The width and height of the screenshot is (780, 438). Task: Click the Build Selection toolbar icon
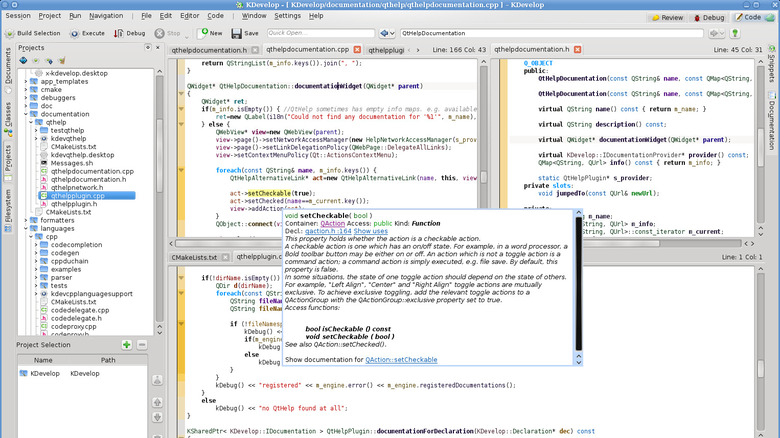click(9, 33)
